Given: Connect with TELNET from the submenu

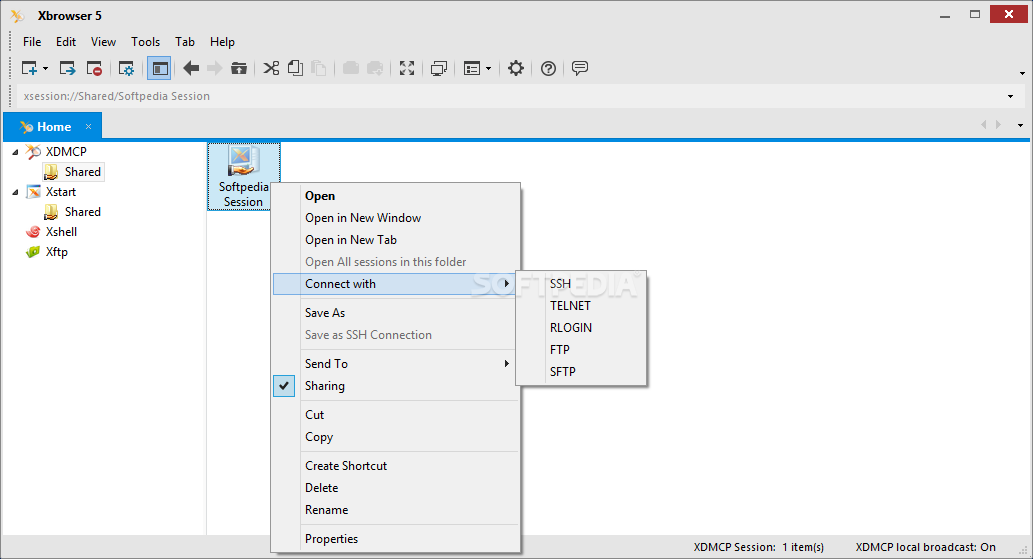Looking at the screenshot, I should point(581,306).
